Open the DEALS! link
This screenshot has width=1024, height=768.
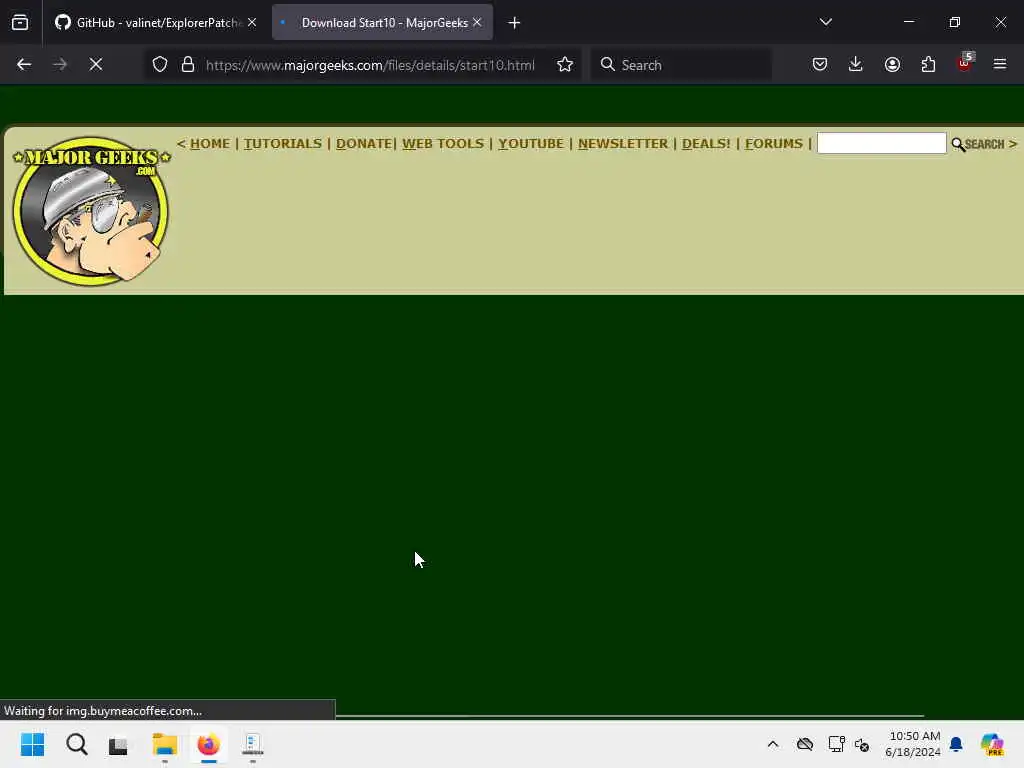706,144
